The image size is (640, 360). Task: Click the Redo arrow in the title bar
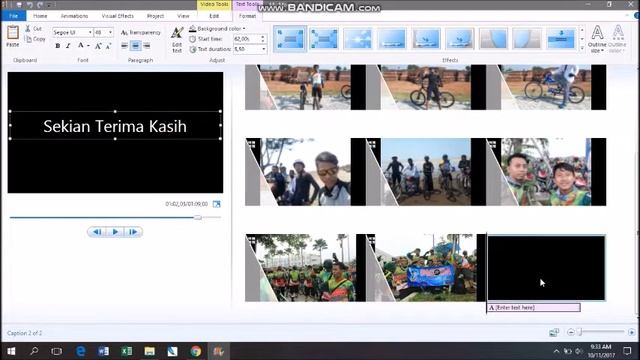click(x=40, y=5)
